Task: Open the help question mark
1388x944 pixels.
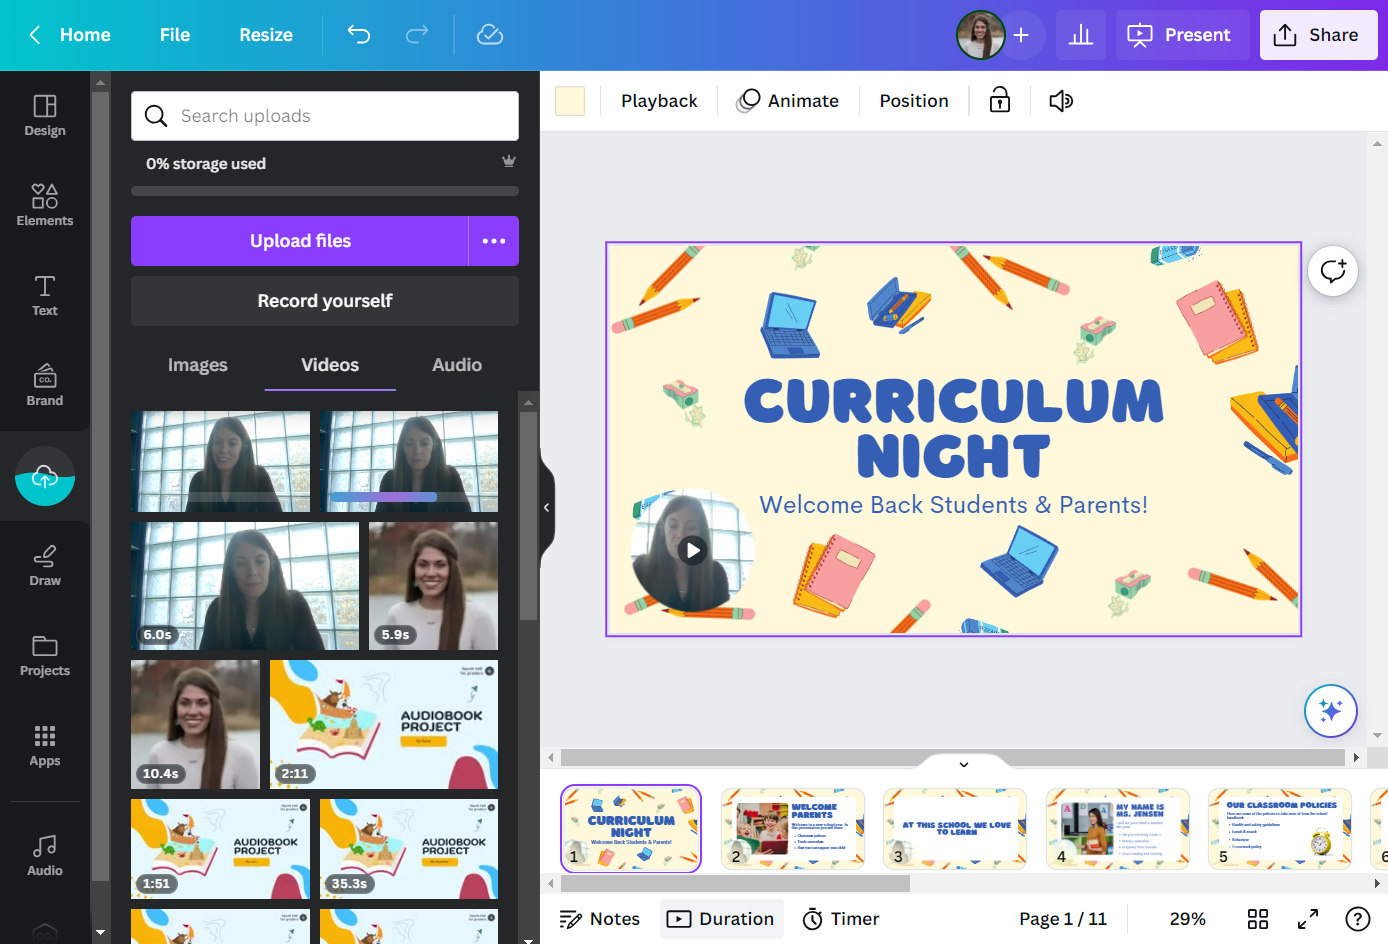Action: point(1358,919)
